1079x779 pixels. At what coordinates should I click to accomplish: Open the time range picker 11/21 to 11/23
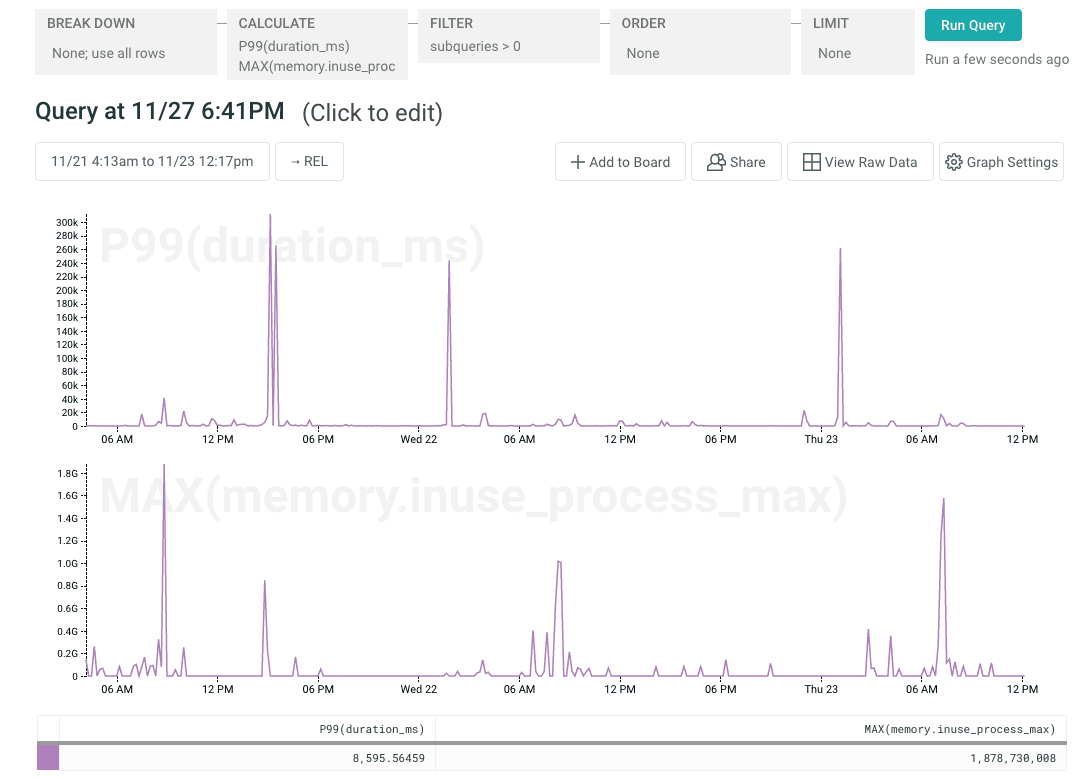(x=152, y=162)
